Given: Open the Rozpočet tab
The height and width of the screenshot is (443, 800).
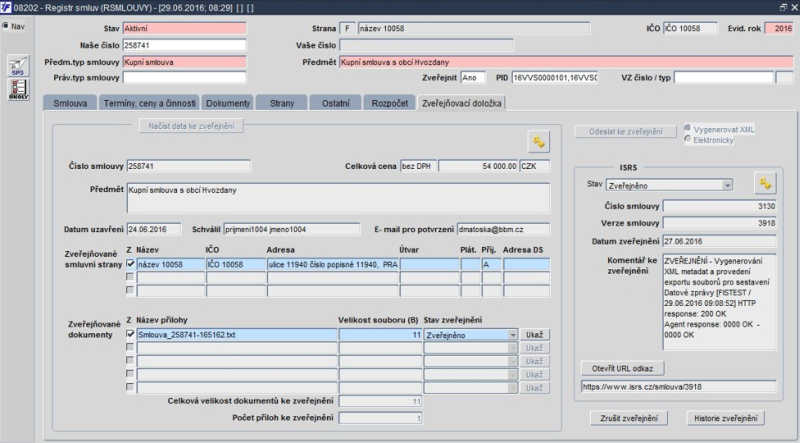Looking at the screenshot, I should point(389,103).
